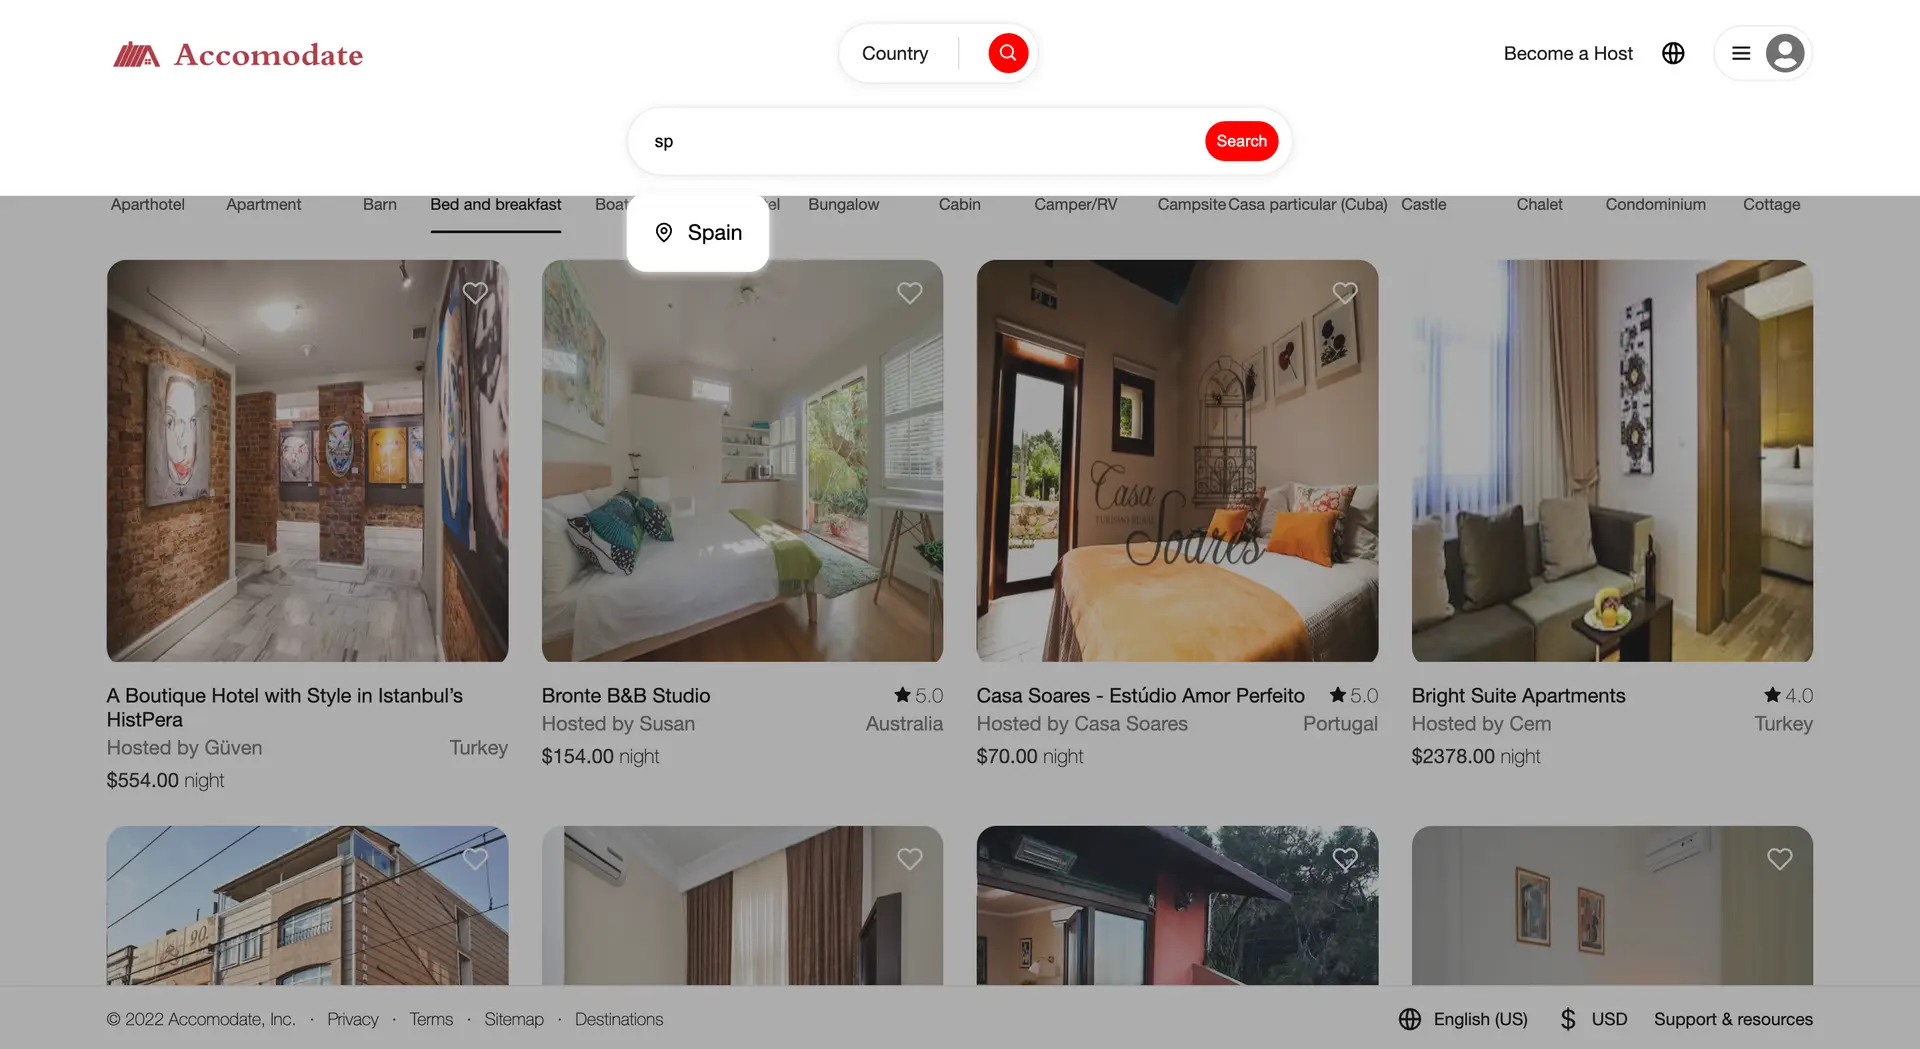Open the Bright Suite Apartments photo
Screen dimensions: 1920x1049
point(1612,461)
